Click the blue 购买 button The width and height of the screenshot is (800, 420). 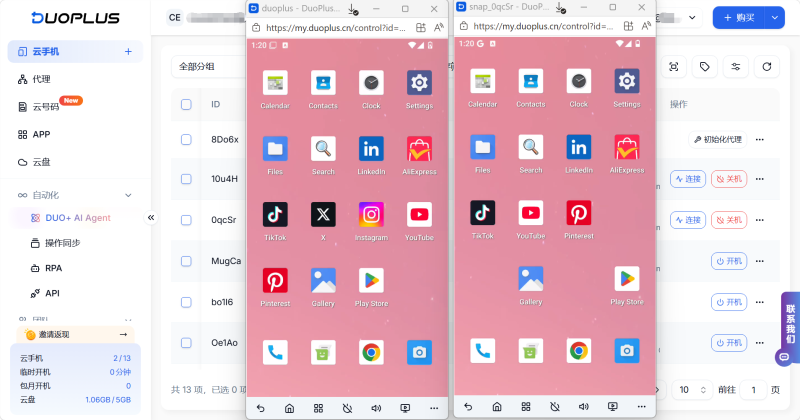click(738, 17)
